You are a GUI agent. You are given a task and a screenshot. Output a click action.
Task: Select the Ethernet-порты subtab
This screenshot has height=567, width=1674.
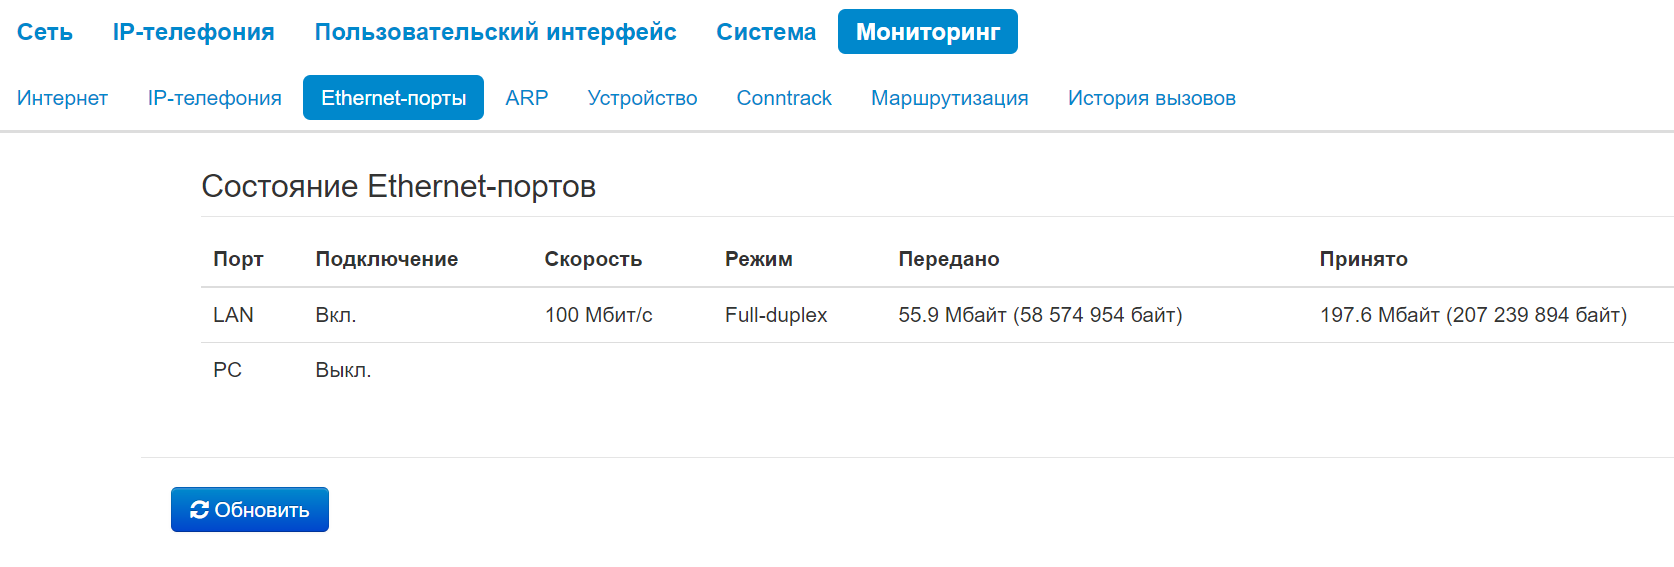pos(393,98)
